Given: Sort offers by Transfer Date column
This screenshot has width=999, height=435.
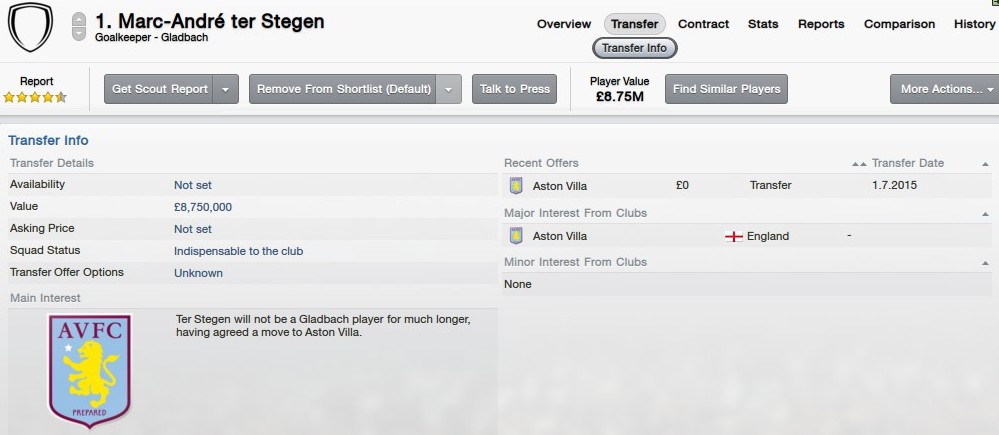Looking at the screenshot, I should tap(906, 163).
